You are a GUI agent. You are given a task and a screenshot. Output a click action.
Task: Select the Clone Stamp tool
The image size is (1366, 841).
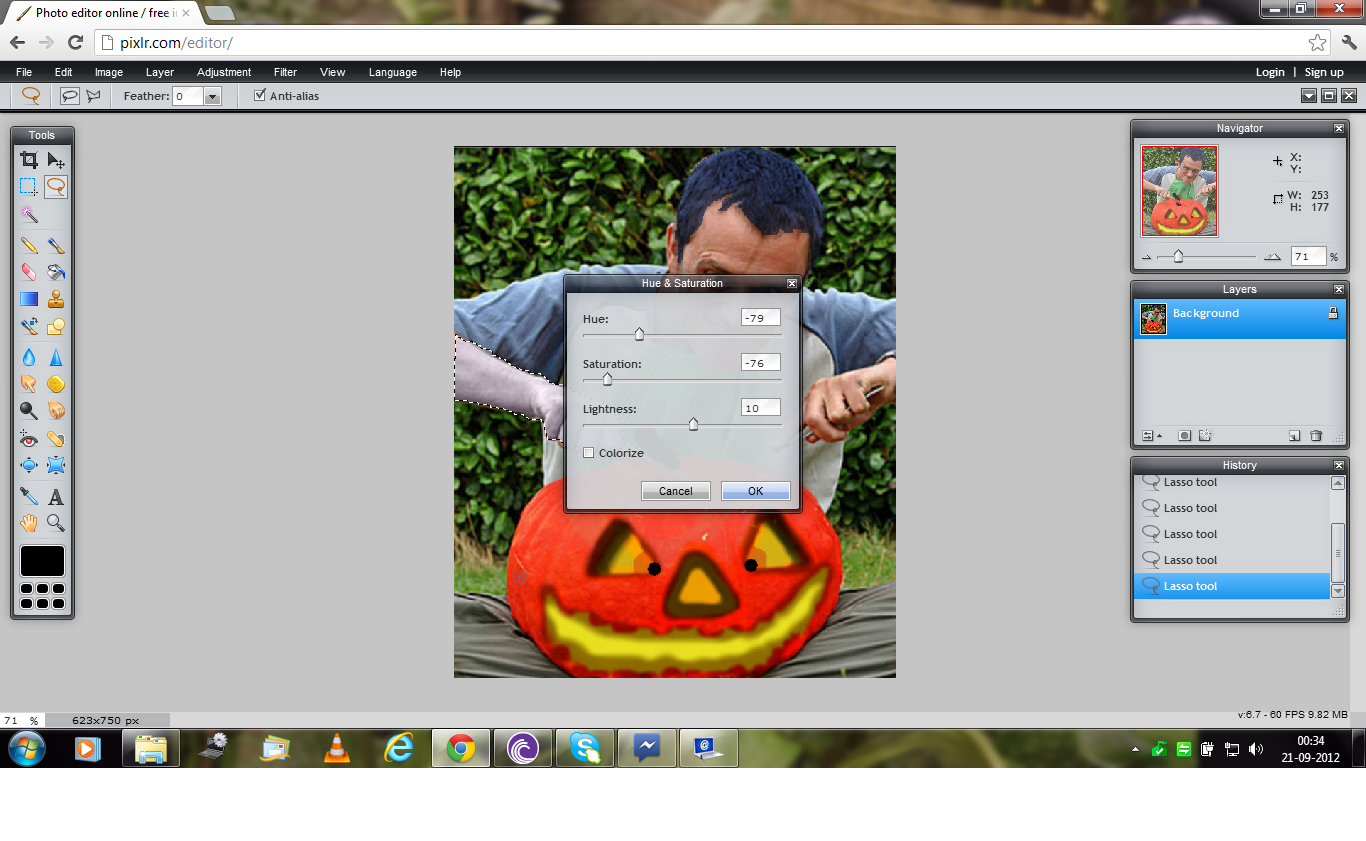tap(56, 299)
